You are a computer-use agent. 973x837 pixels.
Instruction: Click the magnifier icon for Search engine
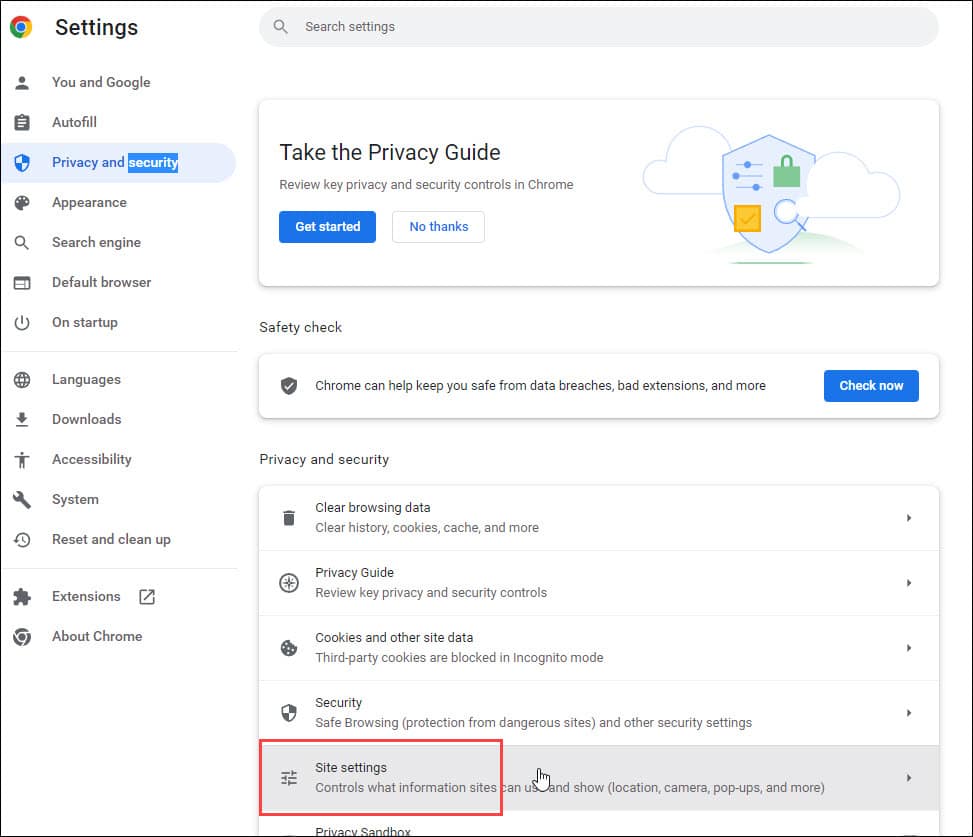pyautogui.click(x=22, y=243)
